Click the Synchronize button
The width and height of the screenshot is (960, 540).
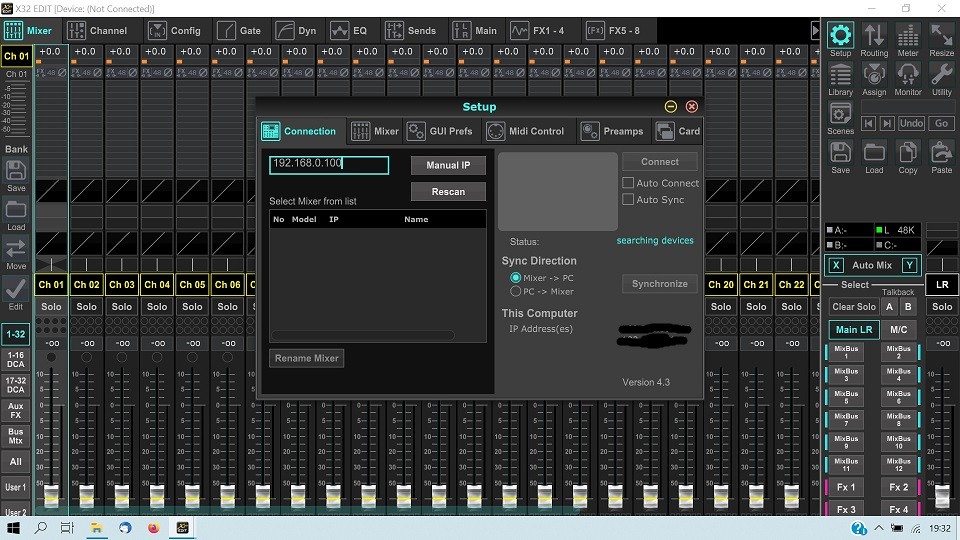point(659,283)
